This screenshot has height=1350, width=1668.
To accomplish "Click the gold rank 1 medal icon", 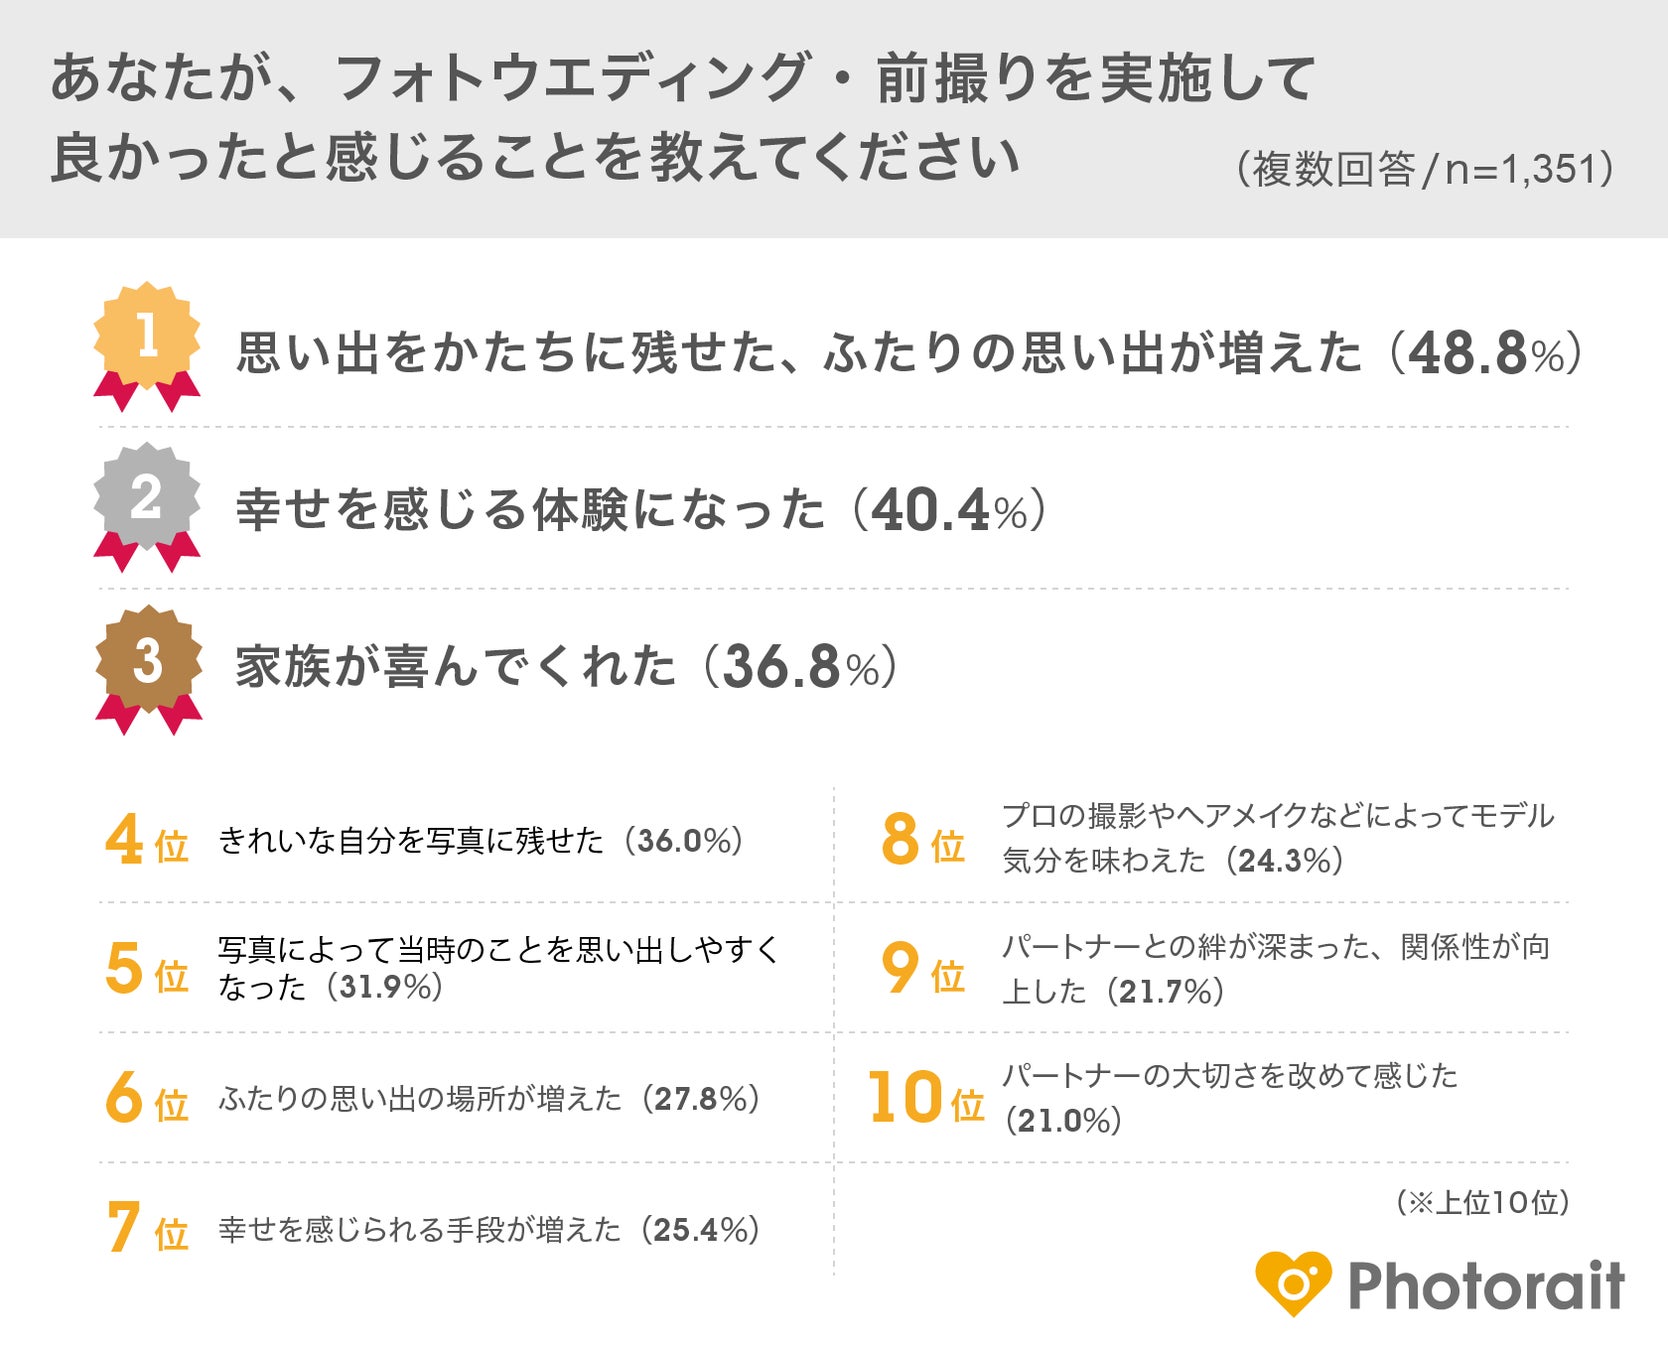I will click(147, 343).
